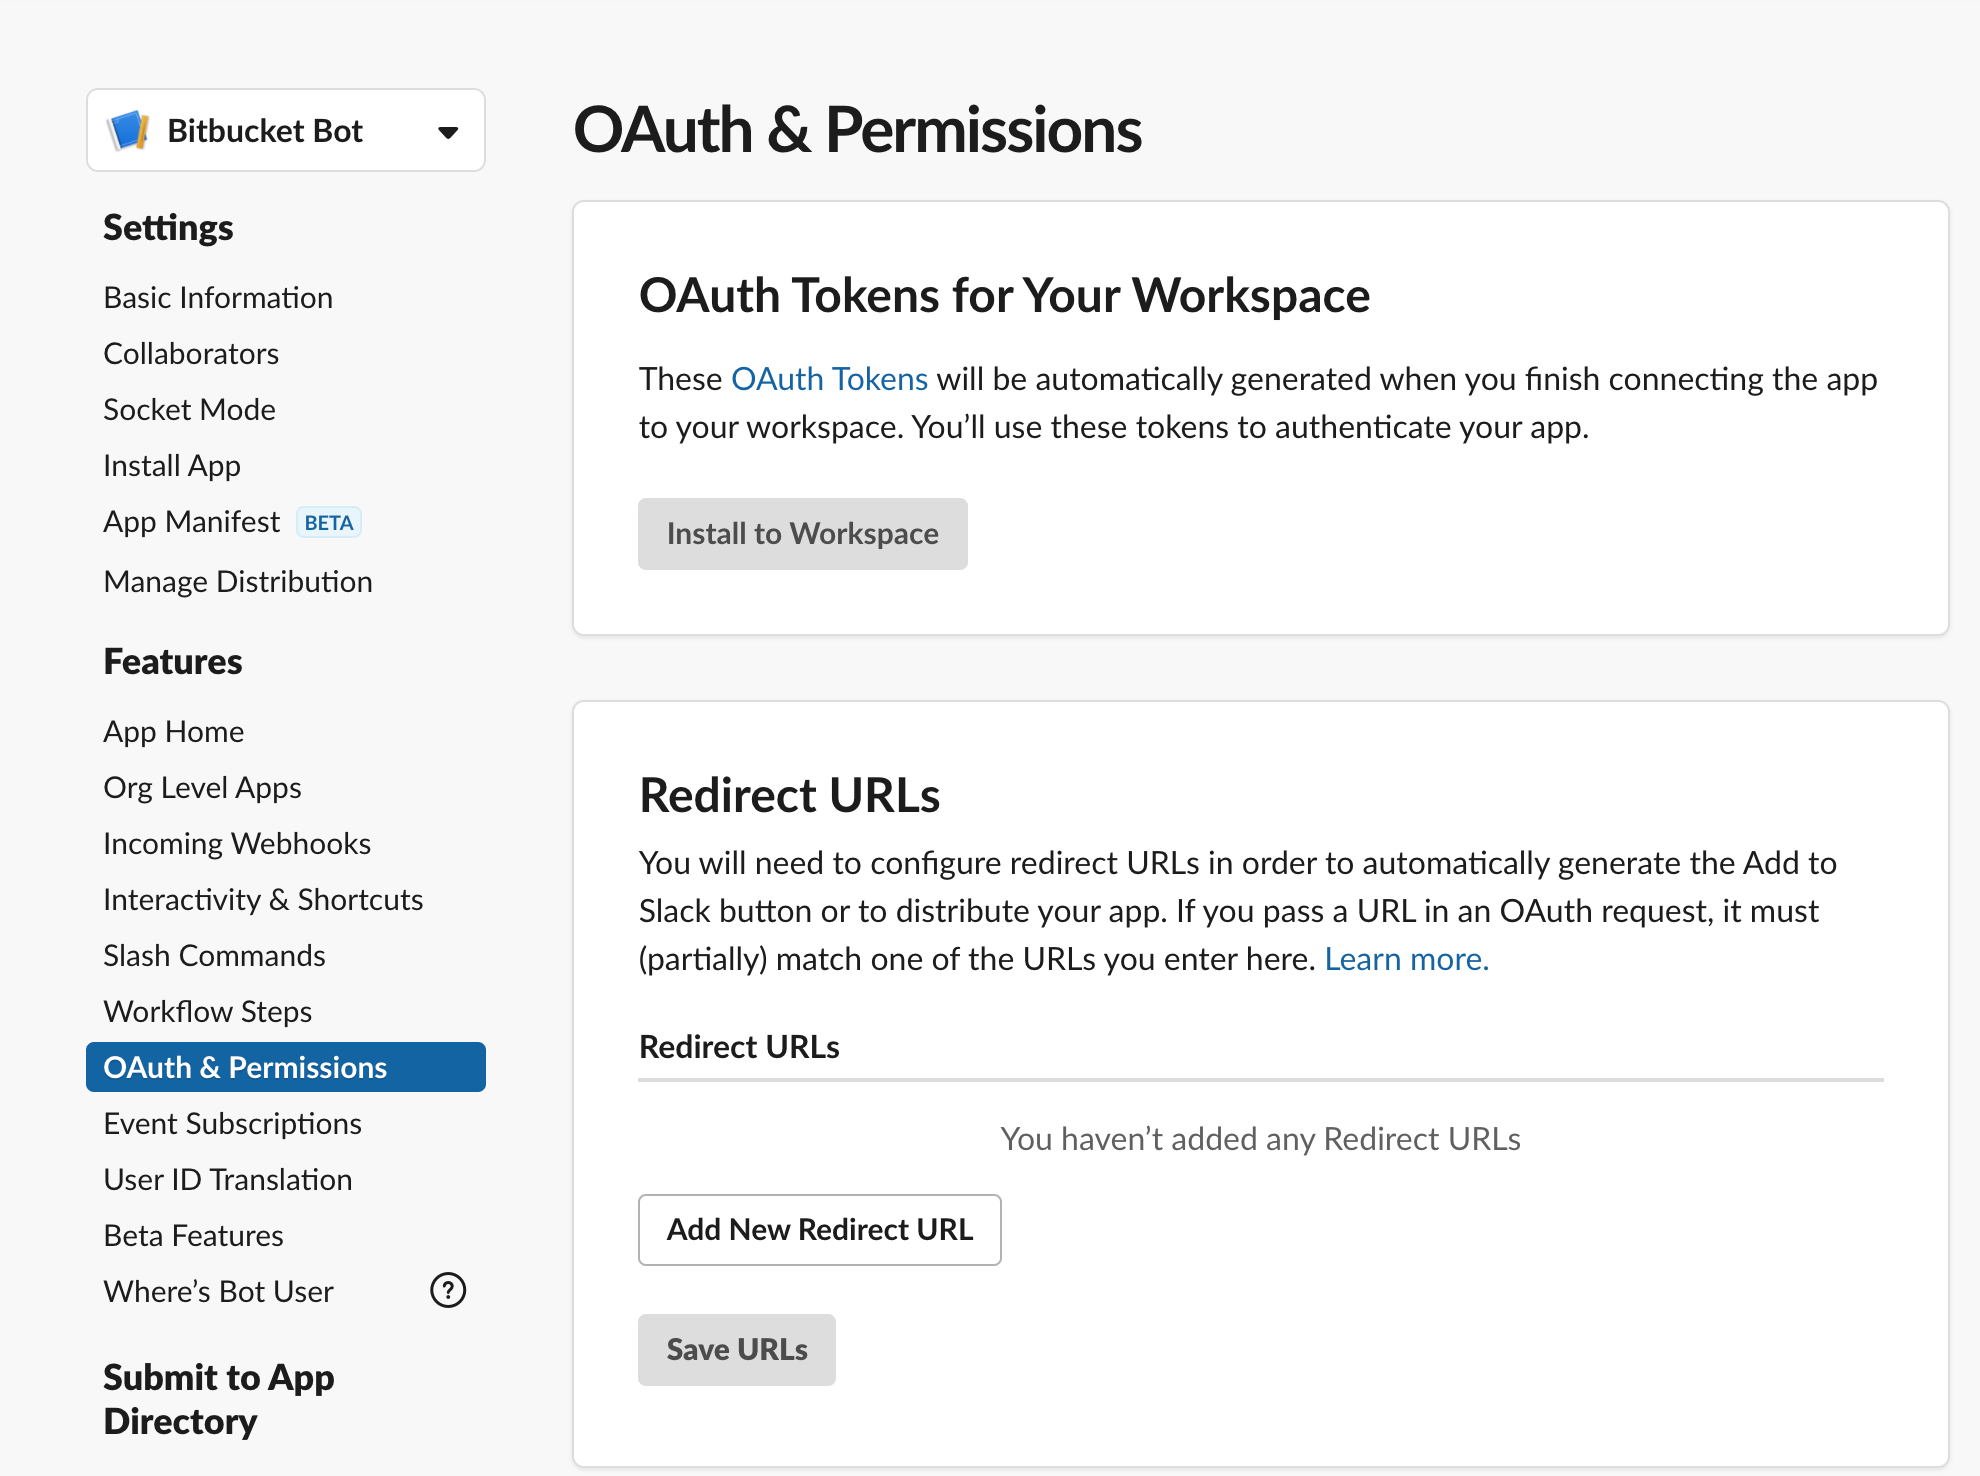Expand the Bitbucket Bot app selector dropdown

[x=448, y=132]
